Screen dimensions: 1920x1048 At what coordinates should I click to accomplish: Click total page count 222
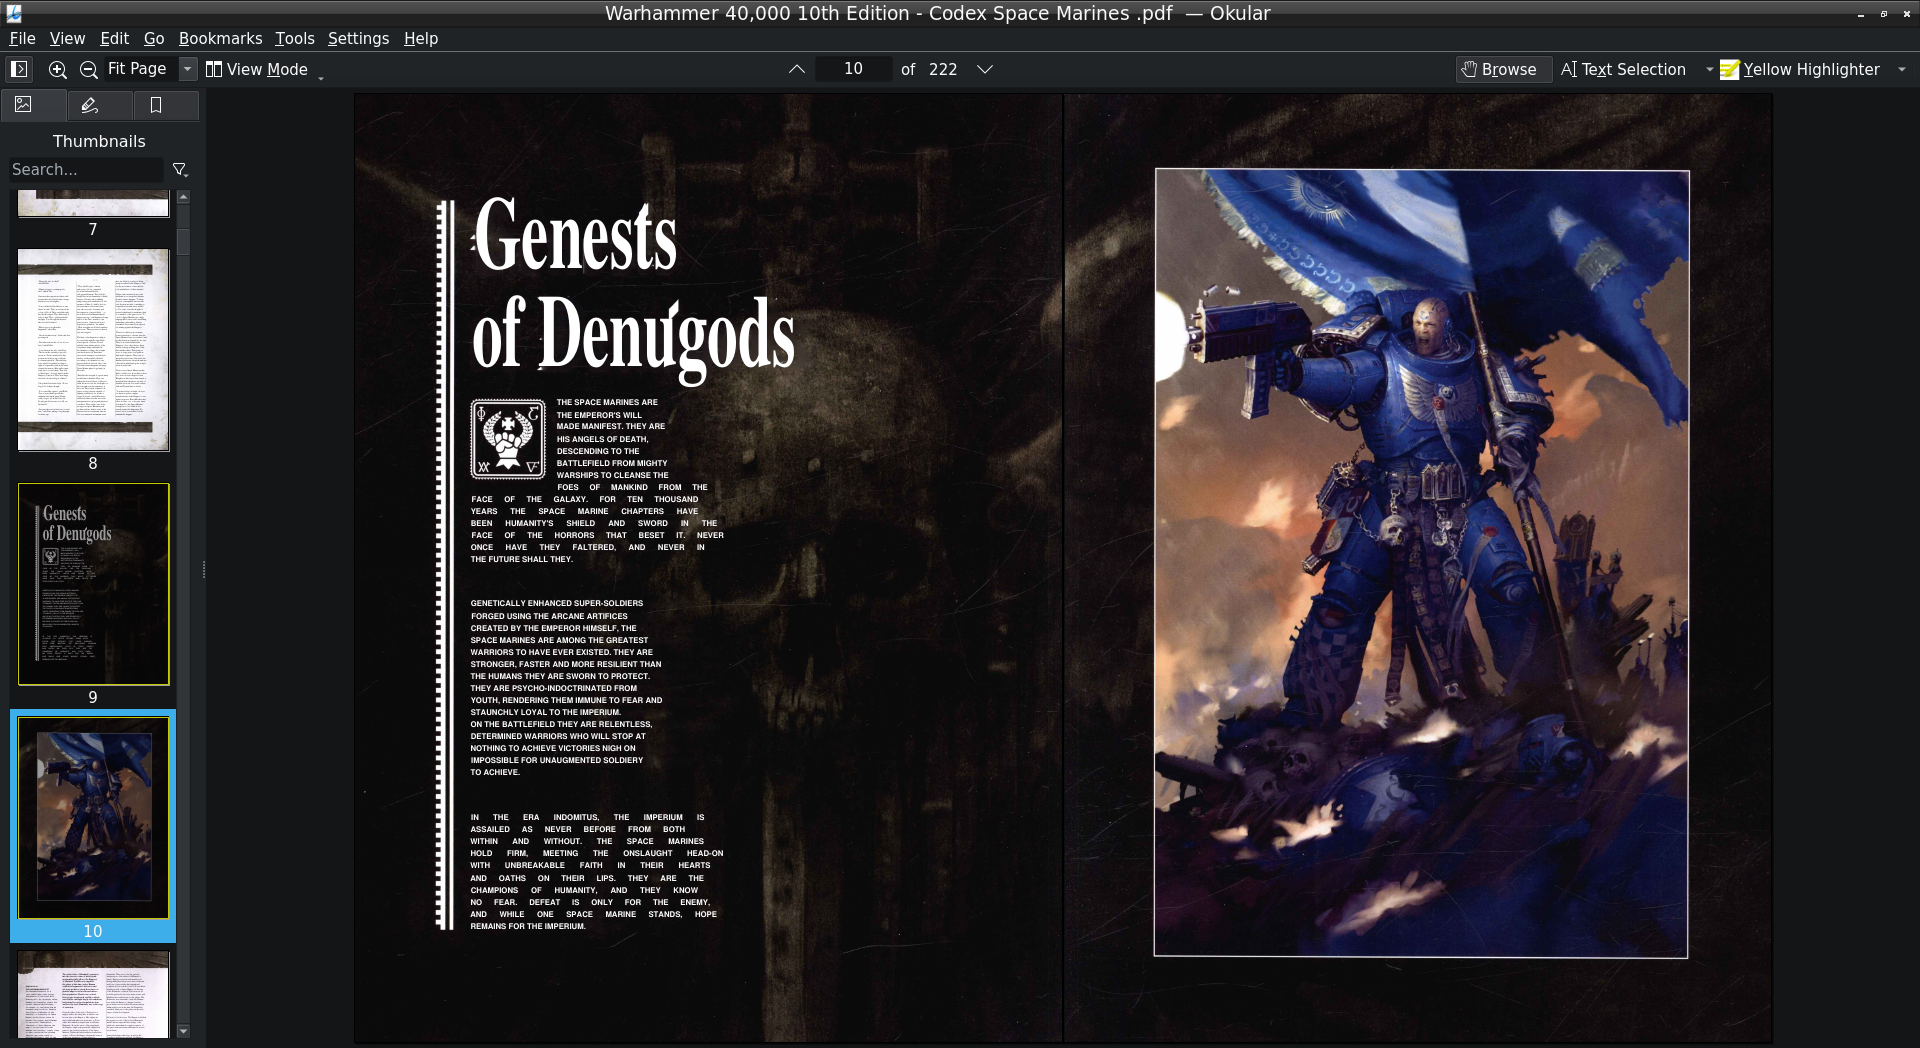[943, 69]
